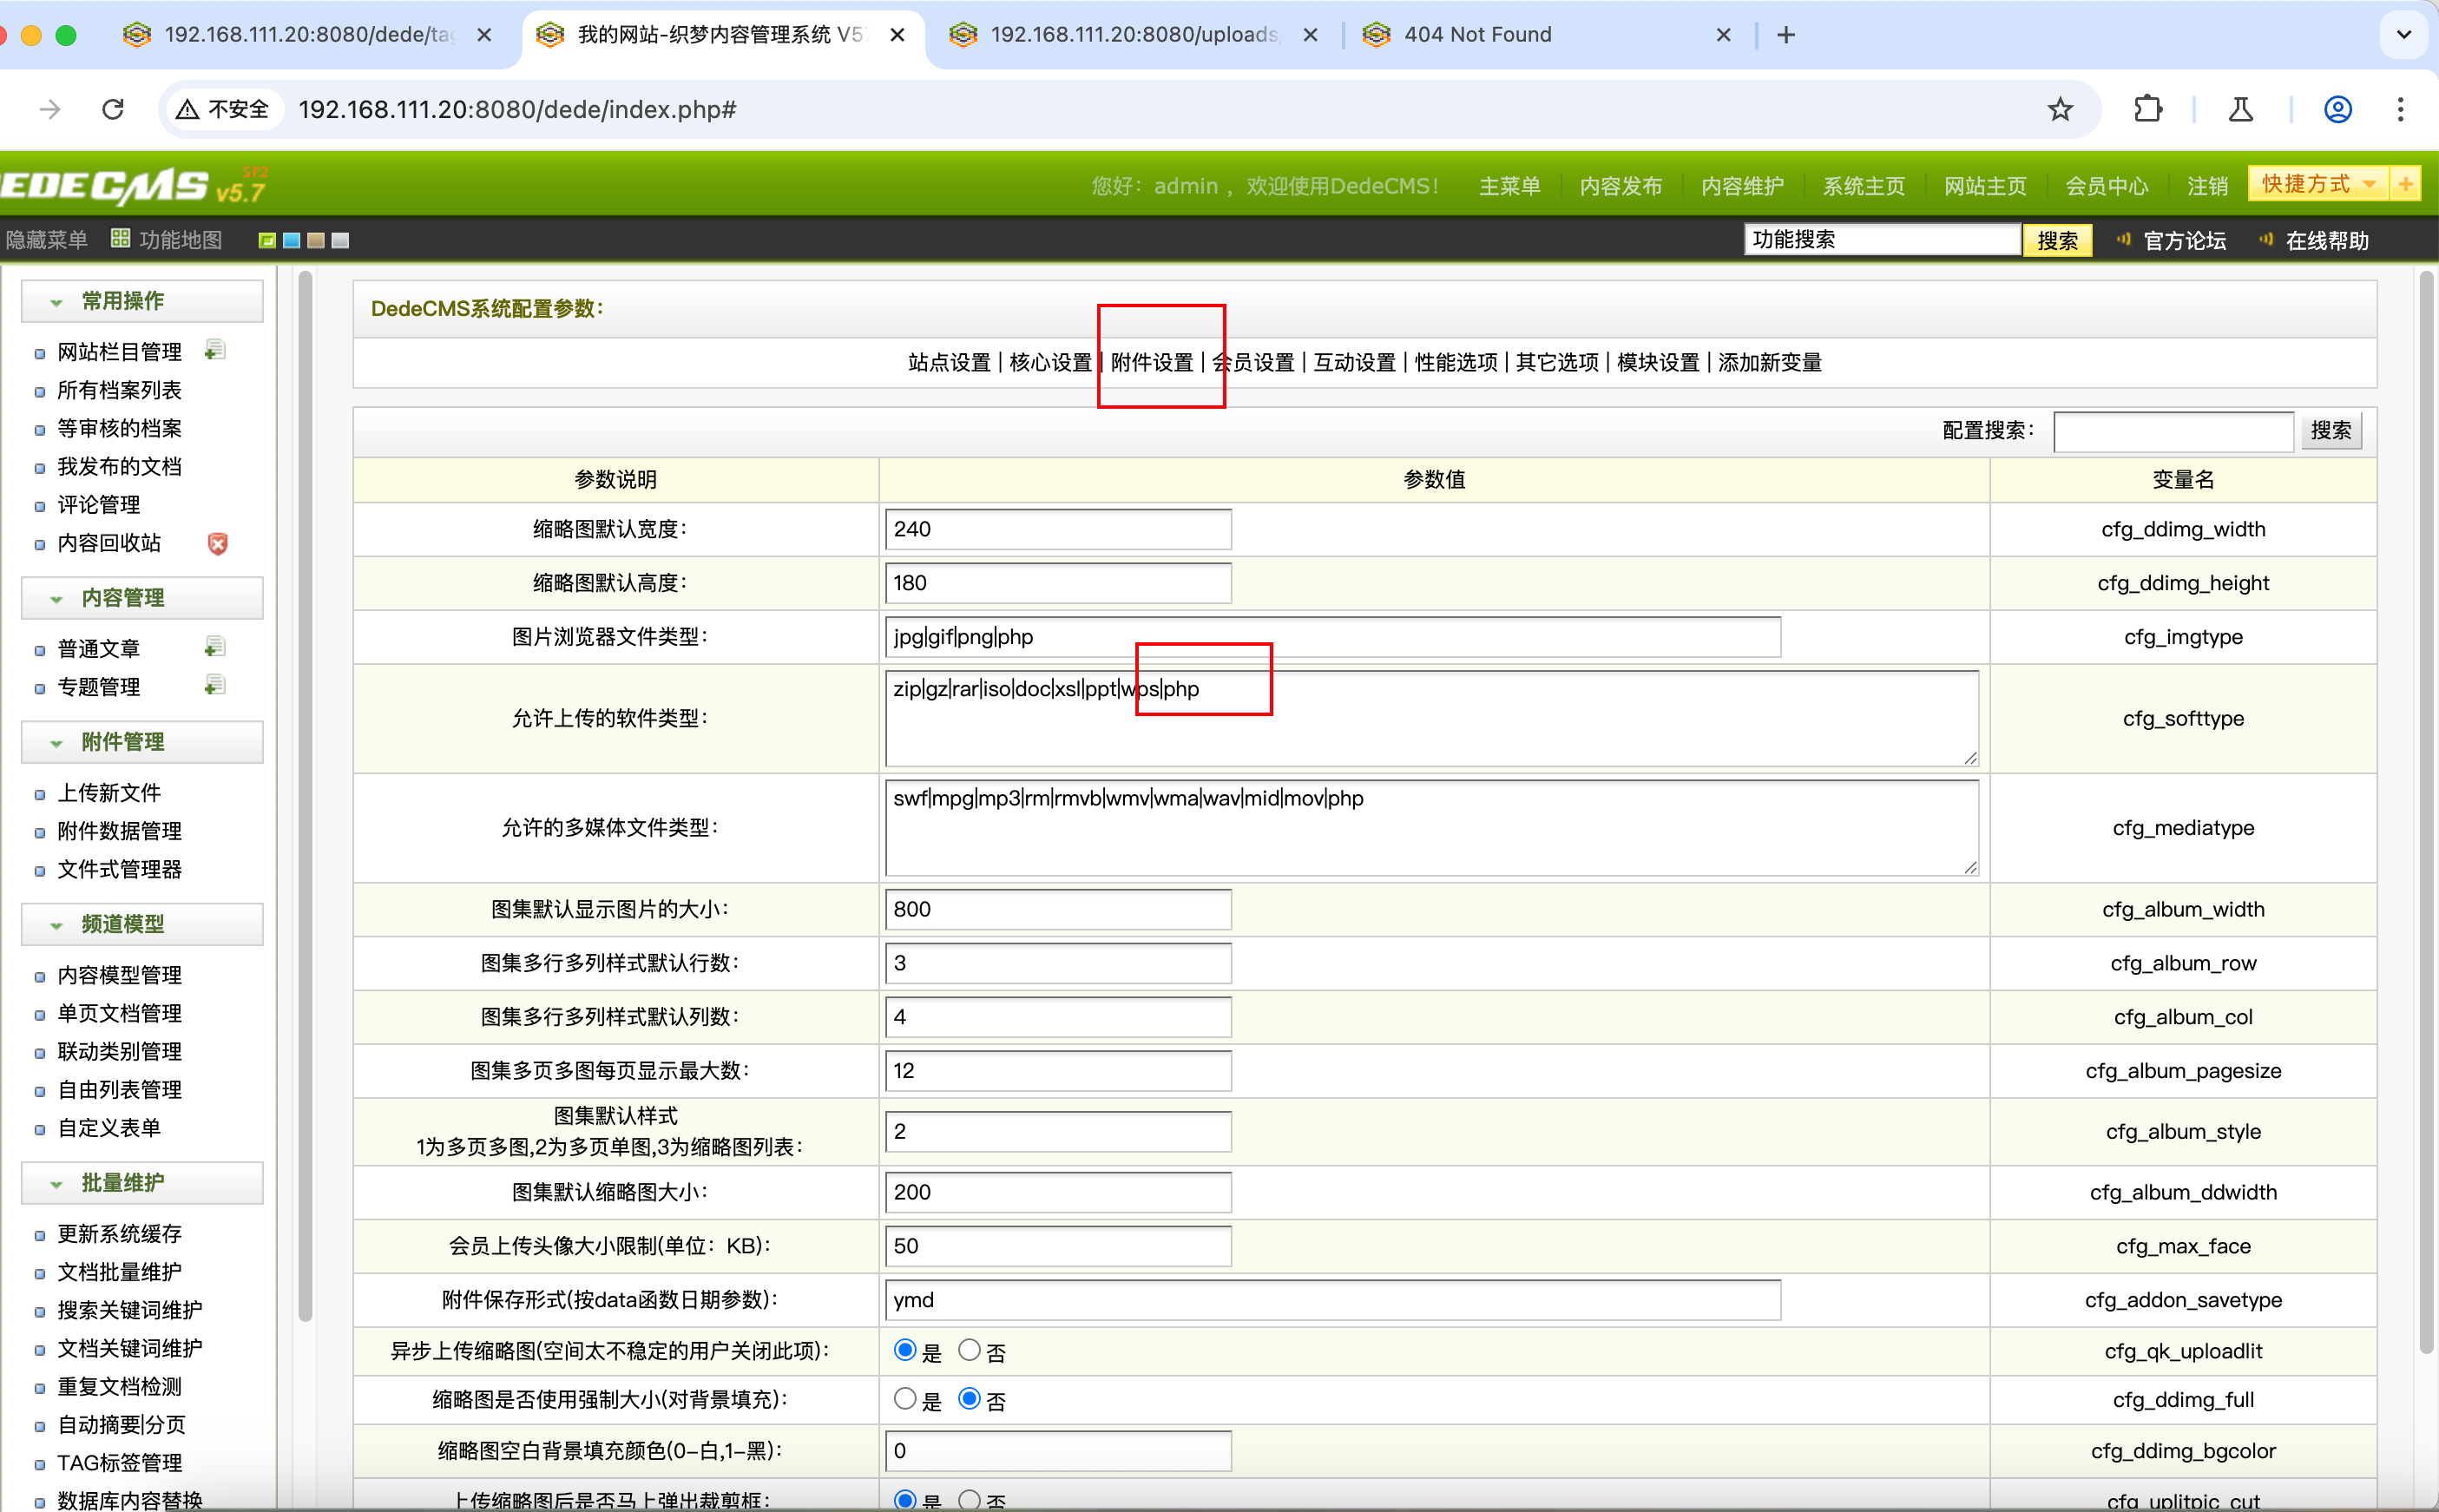Image resolution: width=2439 pixels, height=1512 pixels.
Task: Click the add icon beside 网站栏目管理
Action: tap(215, 350)
